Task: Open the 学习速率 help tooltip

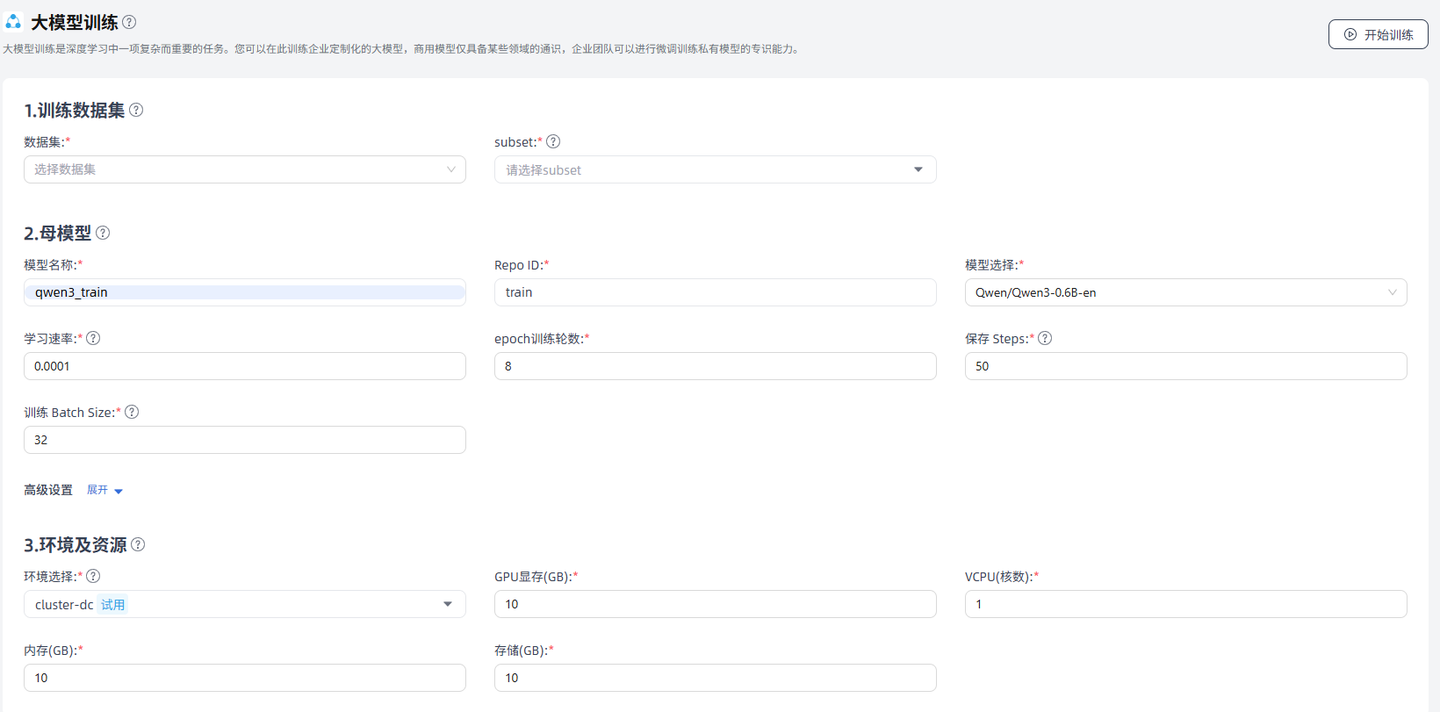Action: pos(93,338)
